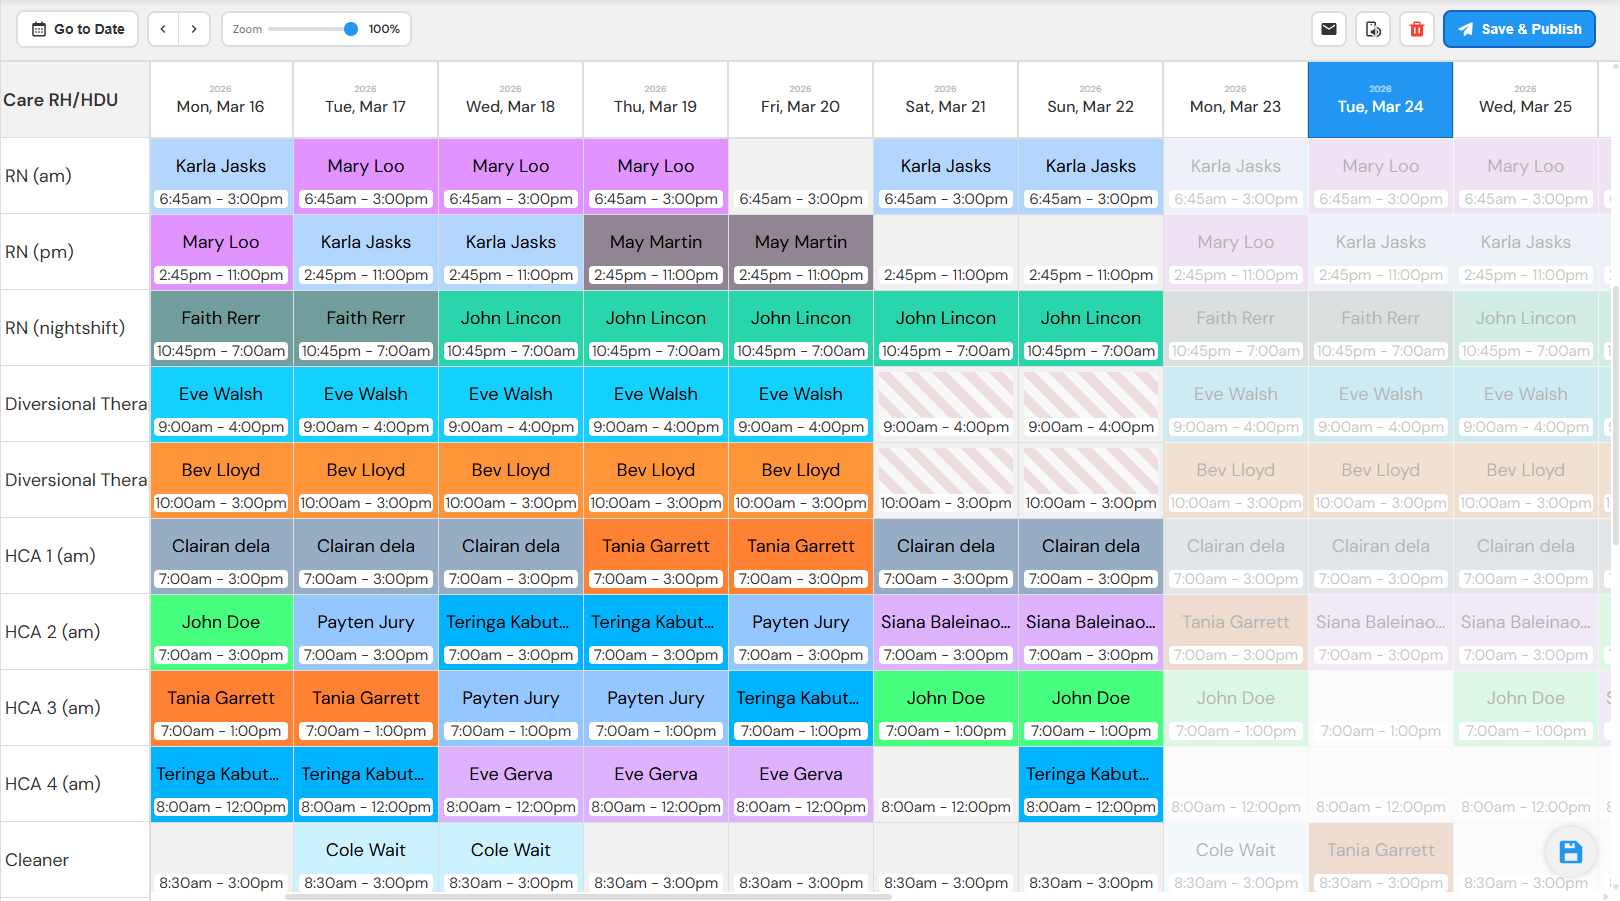
Task: Navigate back using the left chevron icon
Action: (163, 29)
